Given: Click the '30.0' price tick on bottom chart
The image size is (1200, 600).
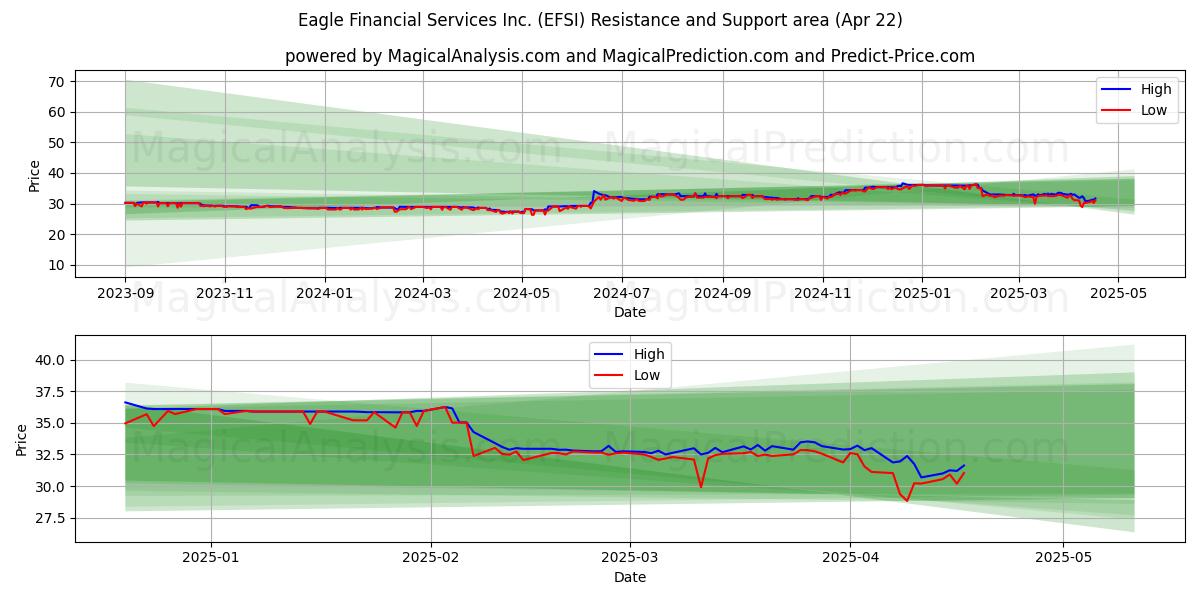Looking at the screenshot, I should tap(51, 487).
